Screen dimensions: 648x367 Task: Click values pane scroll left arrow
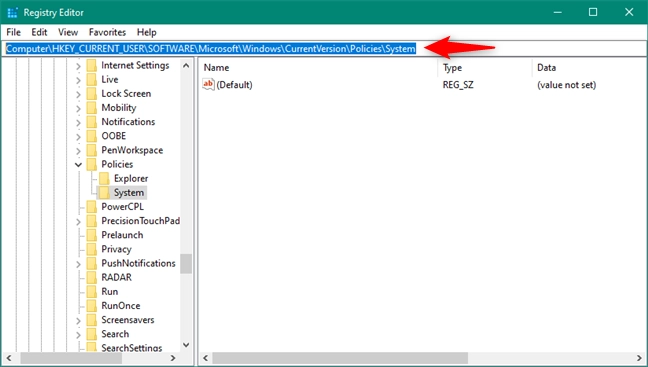(x=205, y=358)
